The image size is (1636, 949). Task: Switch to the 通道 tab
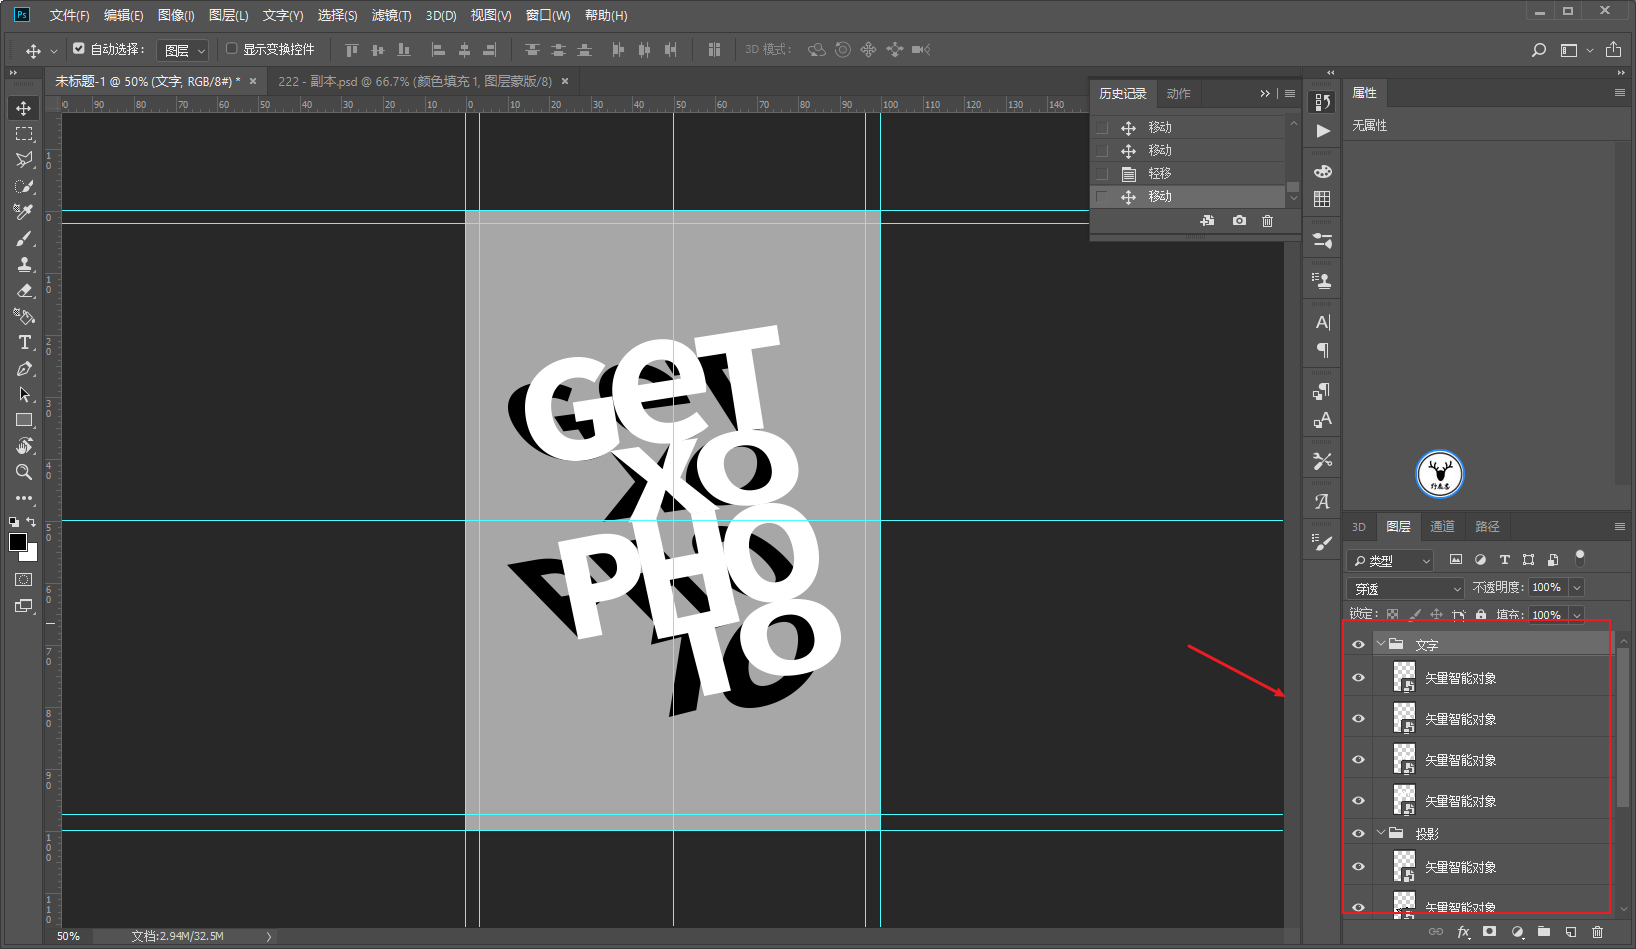1442,527
